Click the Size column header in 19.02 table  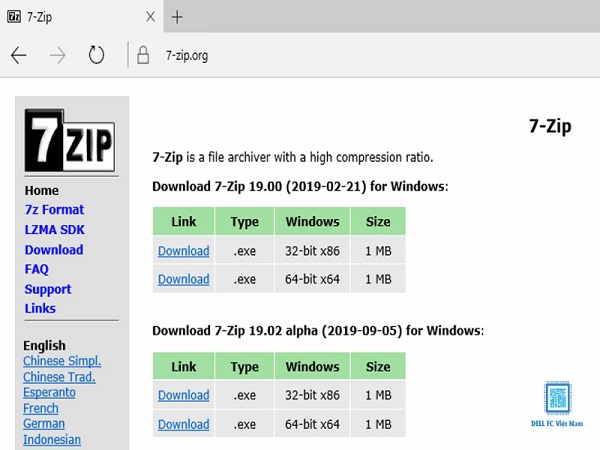(378, 367)
